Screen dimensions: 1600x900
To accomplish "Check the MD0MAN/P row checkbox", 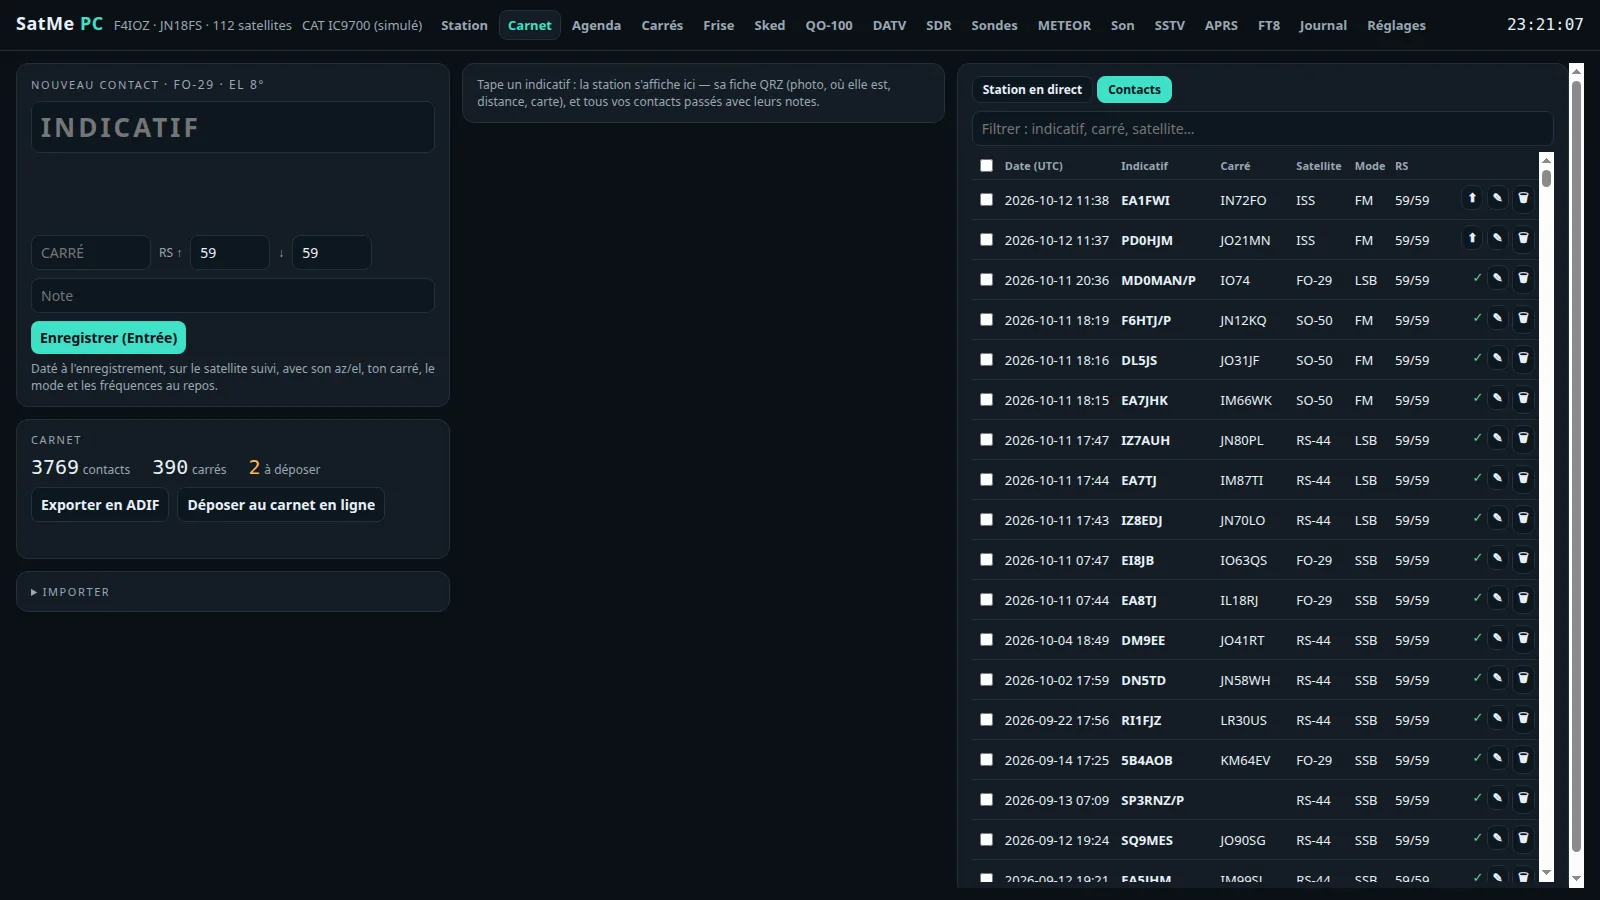I will pyautogui.click(x=987, y=280).
